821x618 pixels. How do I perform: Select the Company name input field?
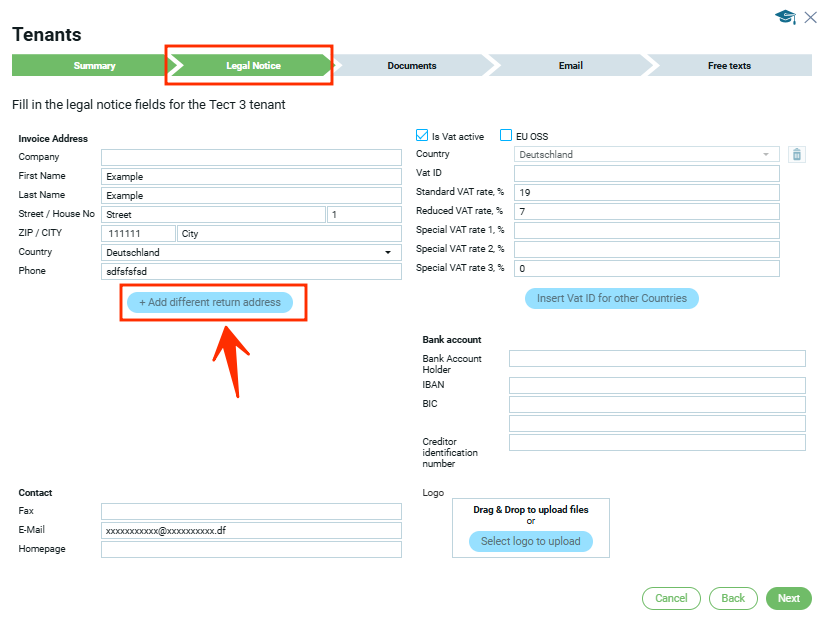(250, 157)
